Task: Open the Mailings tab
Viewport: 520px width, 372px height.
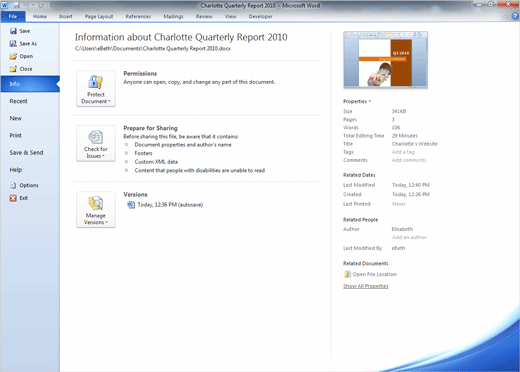Action: (173, 16)
